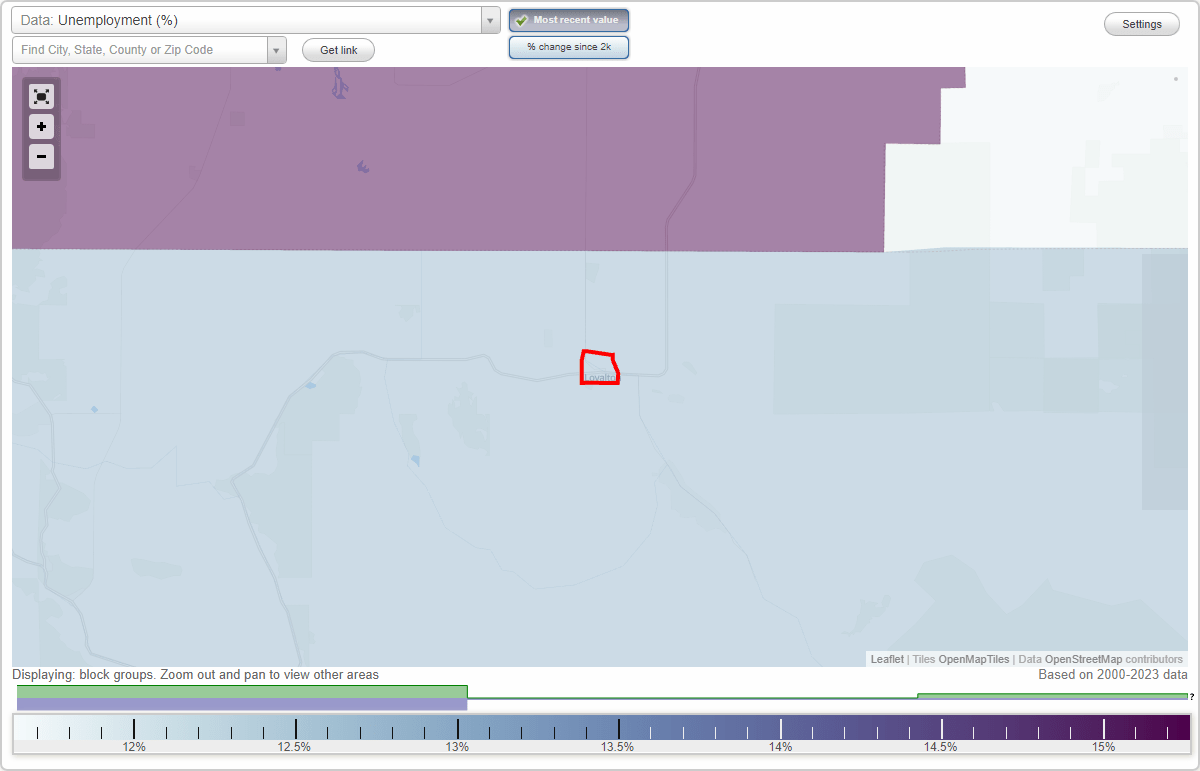
Task: Expand the Data selector dropdown arrow
Action: pos(489,19)
